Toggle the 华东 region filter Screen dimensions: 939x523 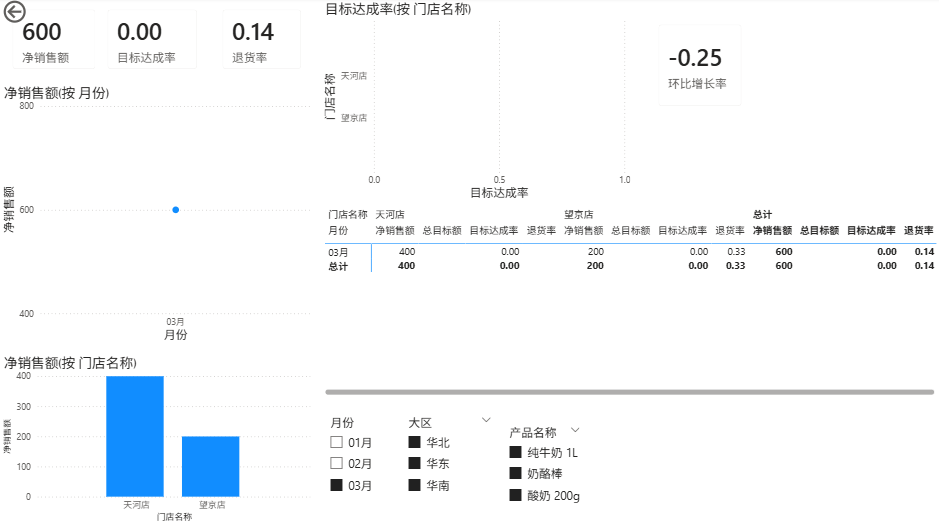tap(414, 464)
